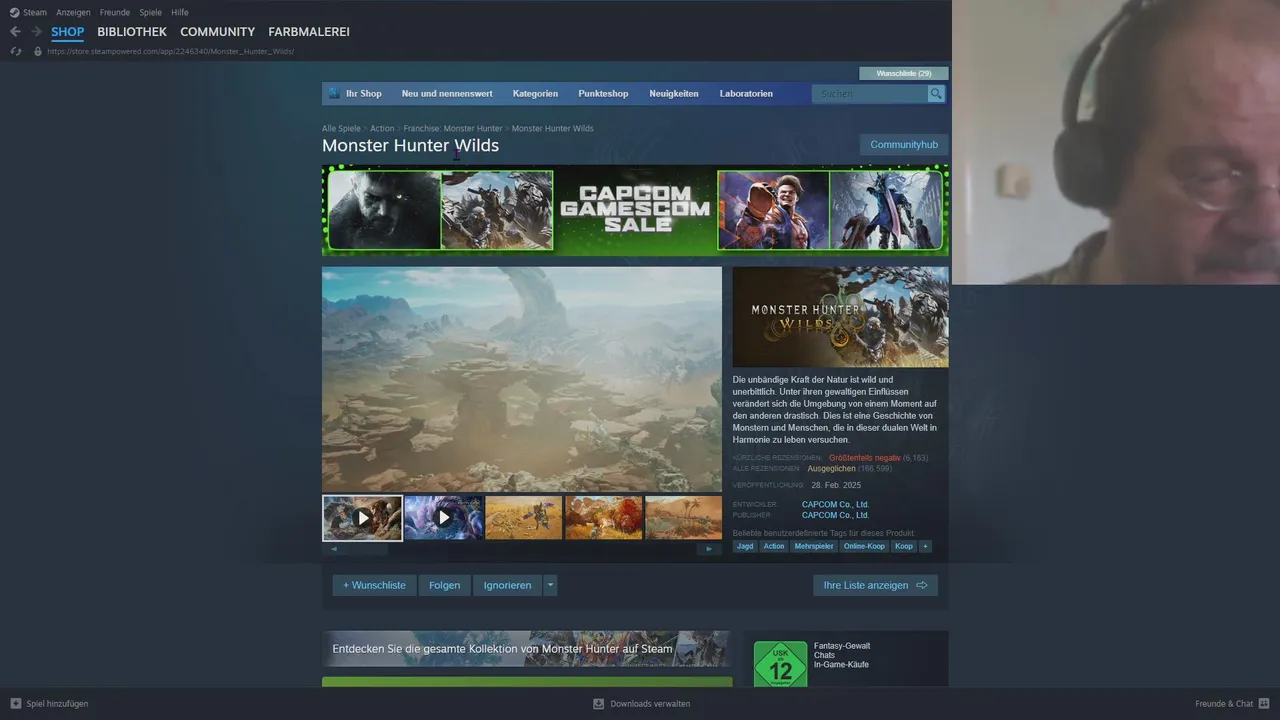
Task: Click the Alle Spiele breadcrumb
Action: (x=341, y=128)
